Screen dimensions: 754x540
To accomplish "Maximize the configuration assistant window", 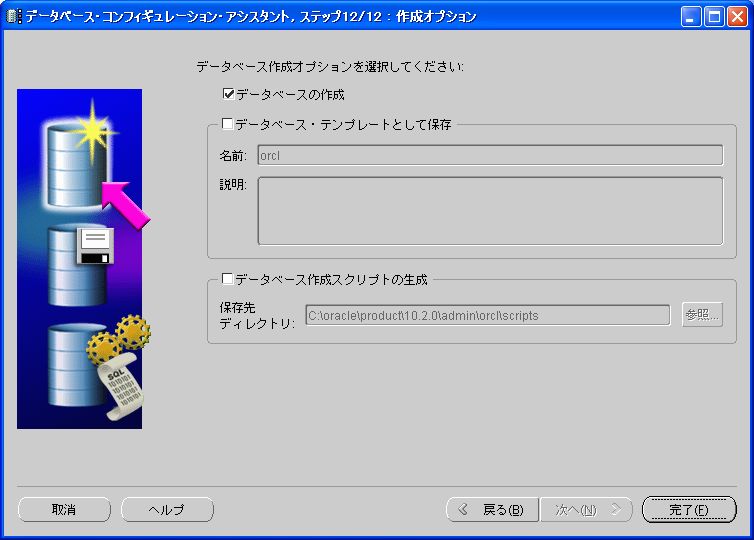I will [x=714, y=17].
